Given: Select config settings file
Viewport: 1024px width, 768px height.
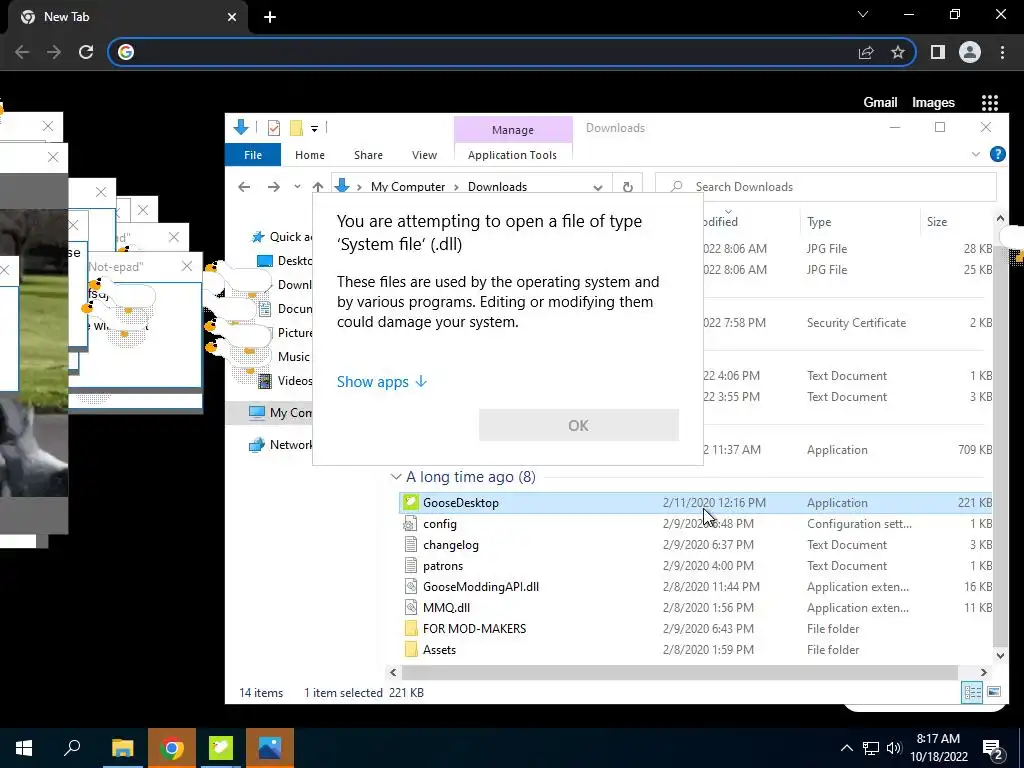Looking at the screenshot, I should click(x=696, y=524).
